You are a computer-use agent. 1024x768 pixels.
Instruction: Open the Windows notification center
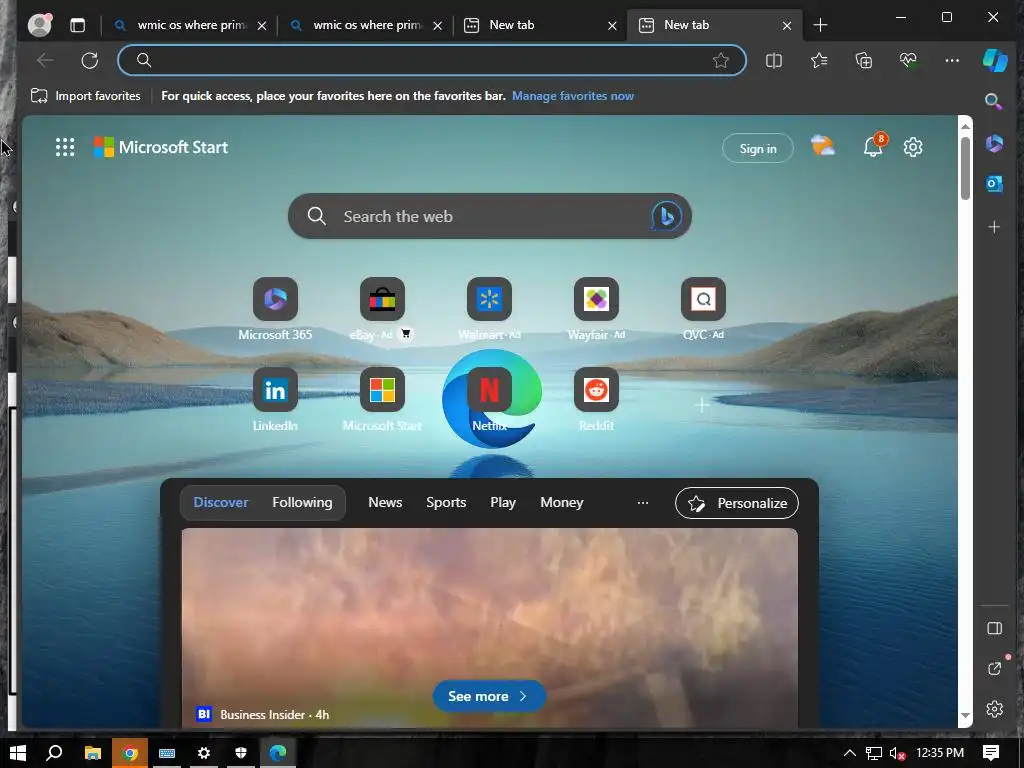point(991,753)
